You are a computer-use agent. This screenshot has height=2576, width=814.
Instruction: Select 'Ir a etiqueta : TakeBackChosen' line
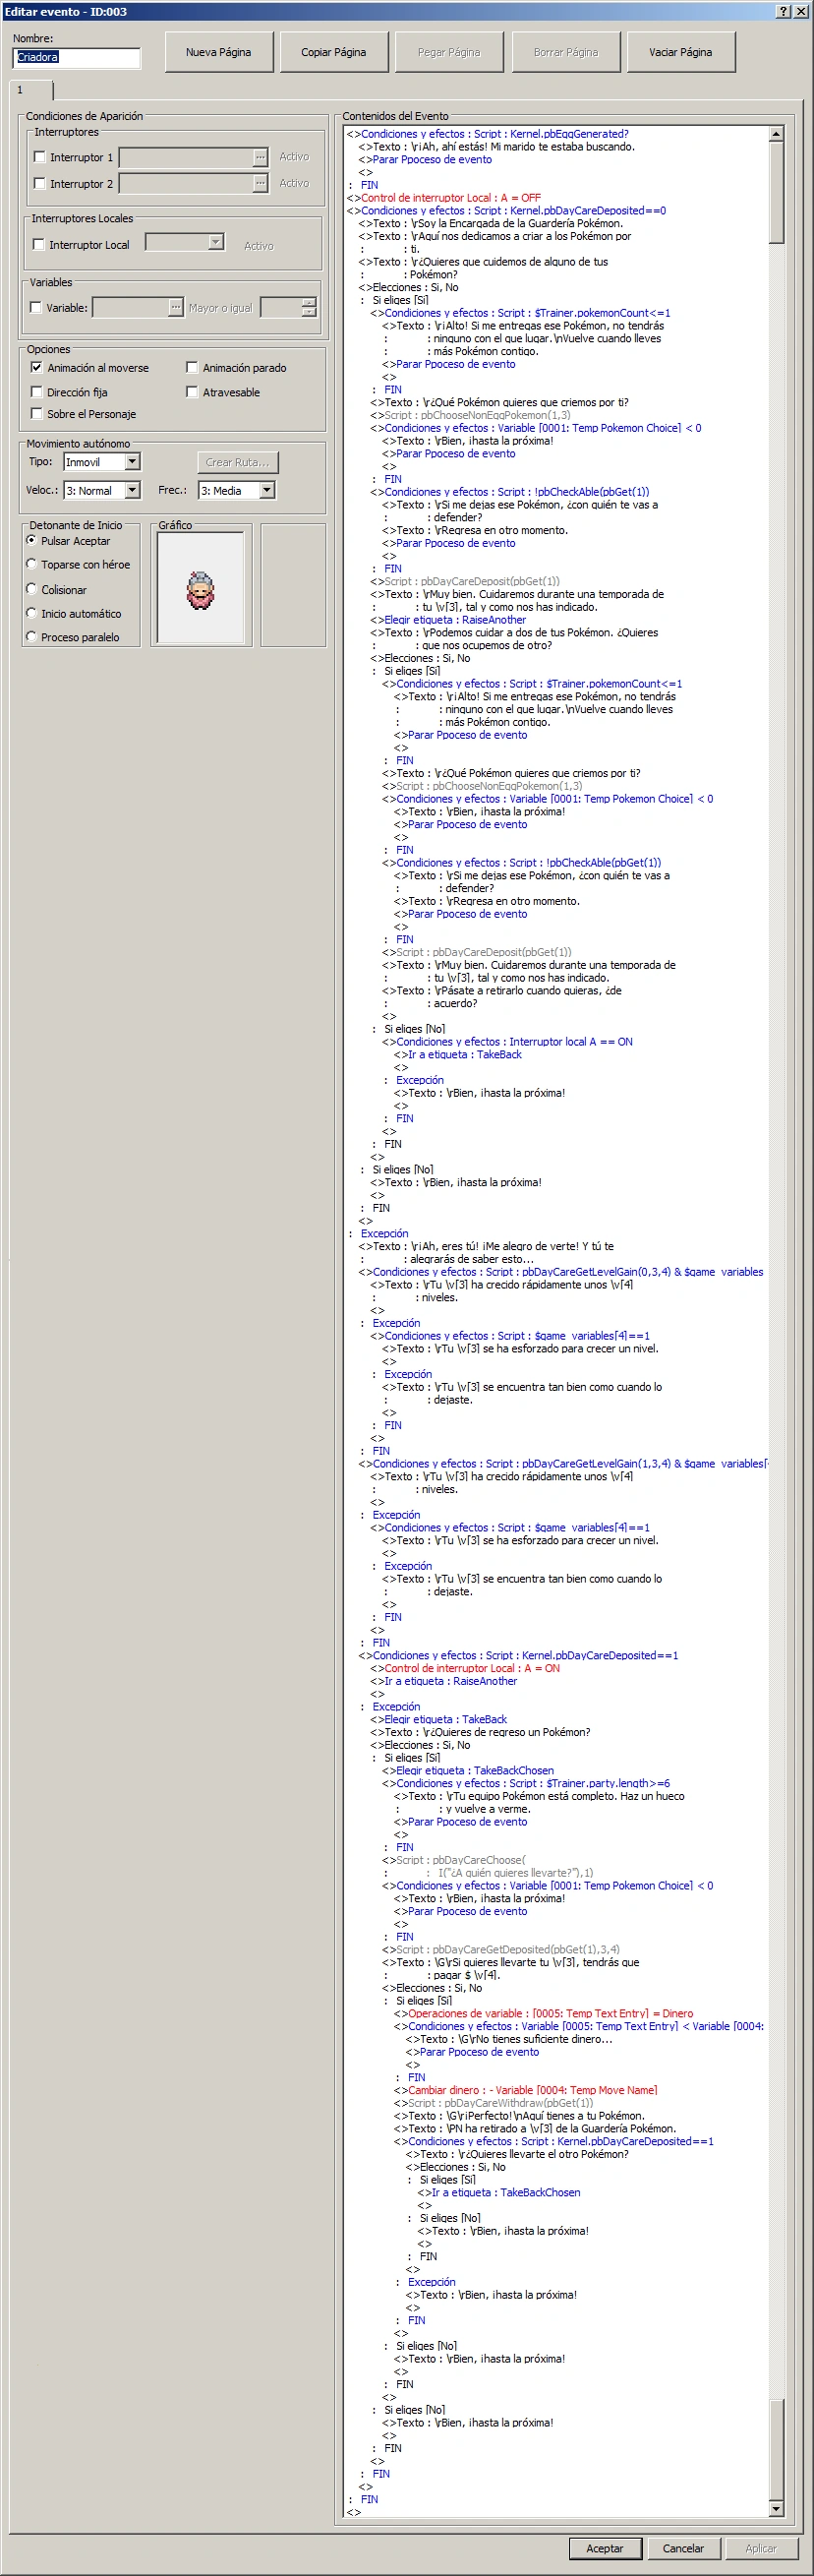click(499, 2193)
